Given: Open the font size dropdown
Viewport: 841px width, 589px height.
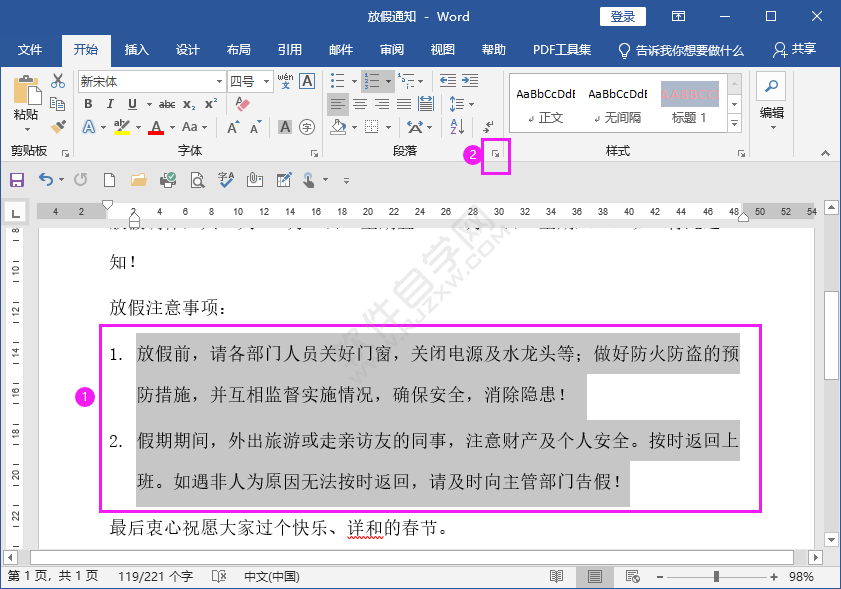Looking at the screenshot, I should coord(268,82).
